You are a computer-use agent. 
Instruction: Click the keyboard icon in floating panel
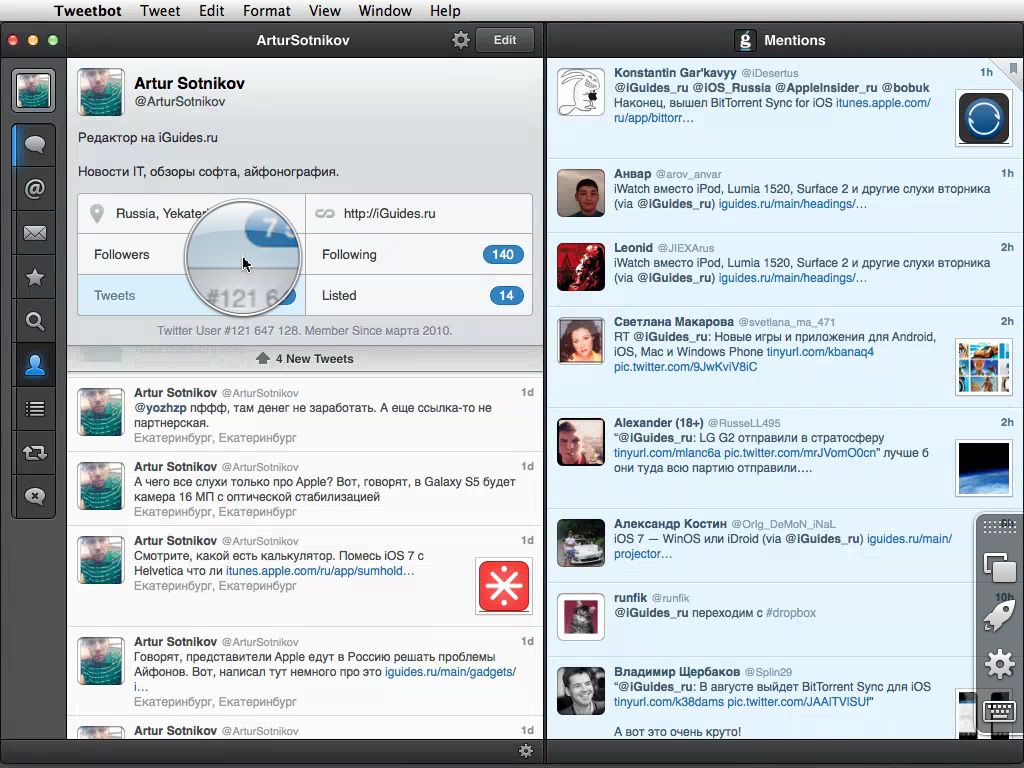point(1000,711)
